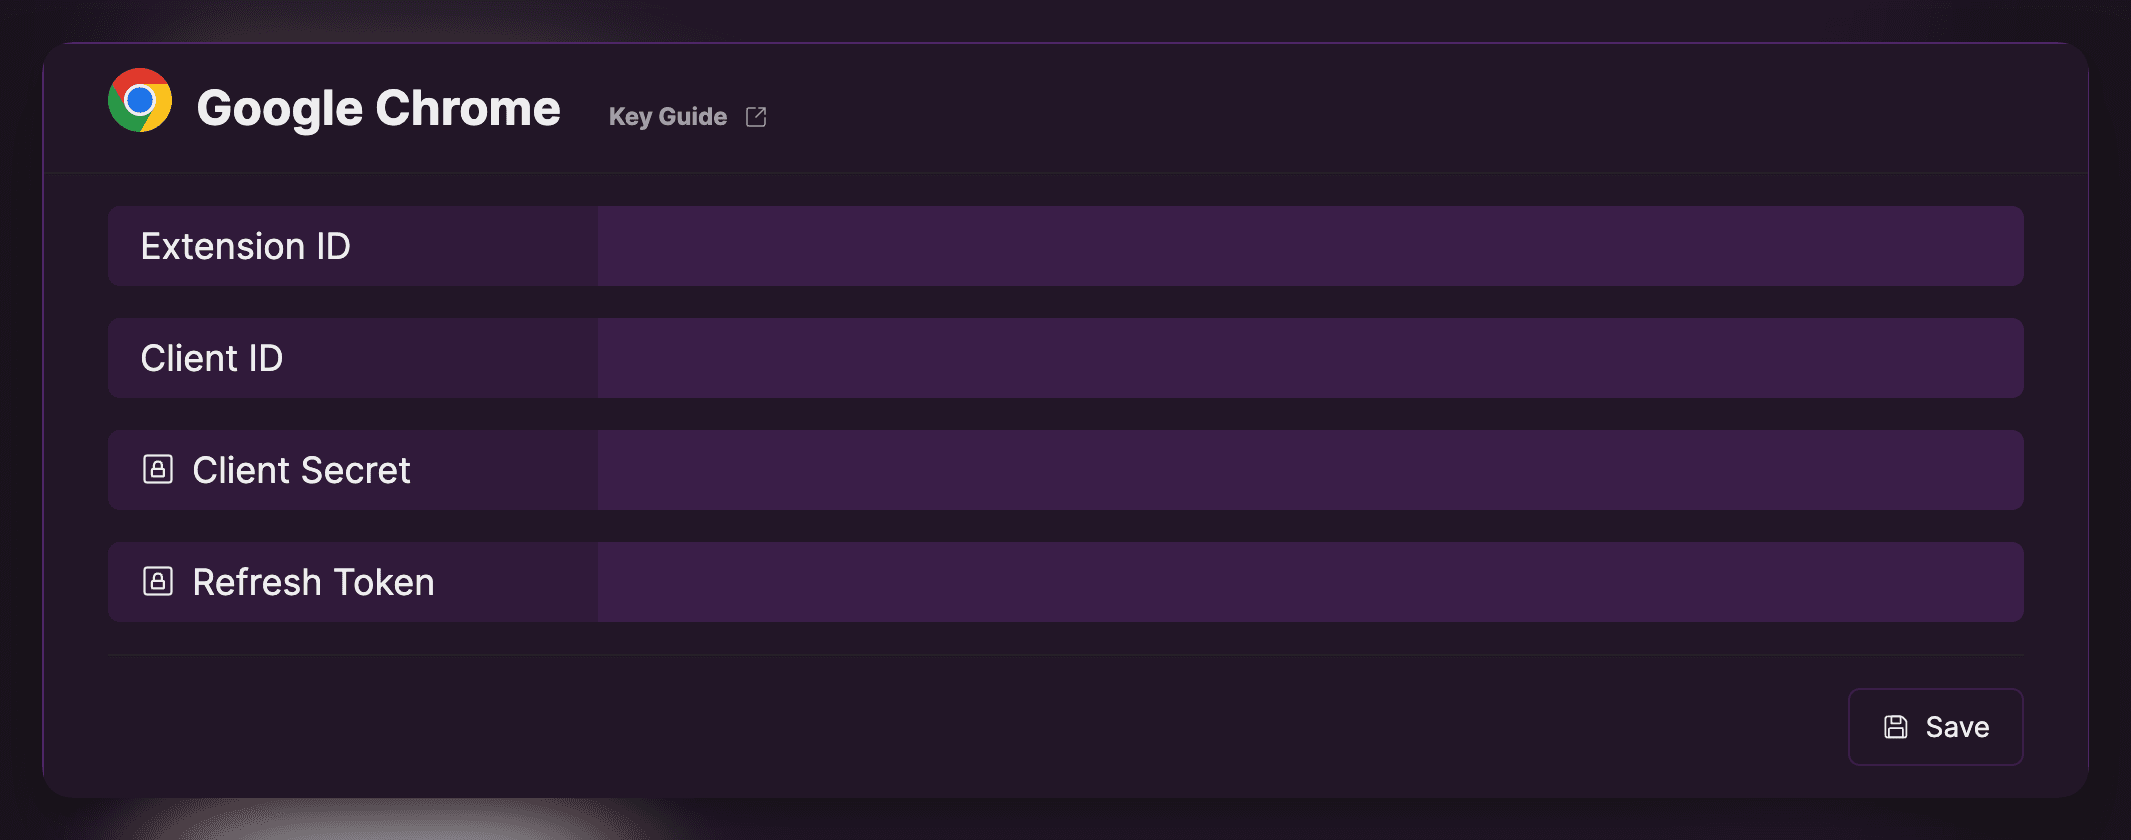This screenshot has width=2131, height=840.
Task: Click the word Guide in Key Guide
Action: 692,117
